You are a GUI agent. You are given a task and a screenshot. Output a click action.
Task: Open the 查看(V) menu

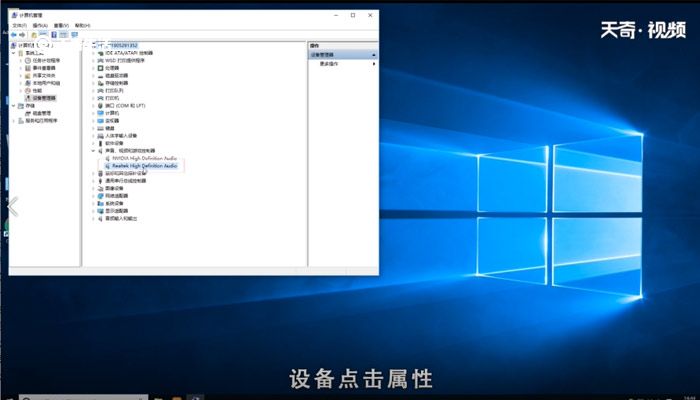pyautogui.click(x=61, y=25)
